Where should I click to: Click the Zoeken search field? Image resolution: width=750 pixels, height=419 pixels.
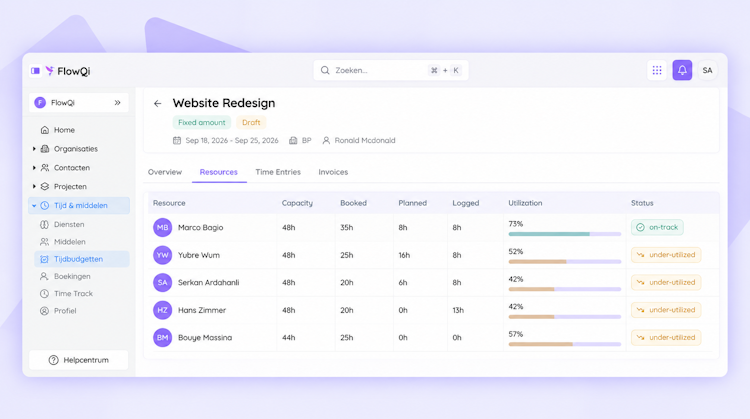391,70
